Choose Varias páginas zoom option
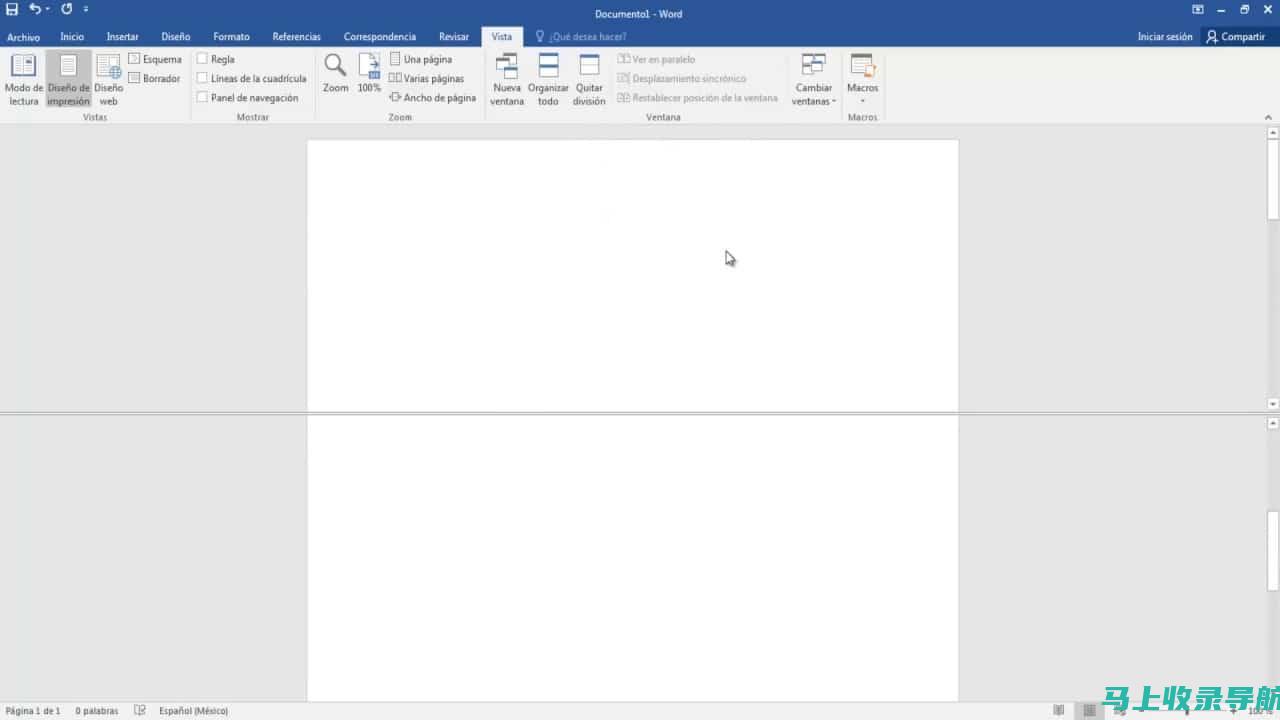1280x720 pixels. (x=427, y=78)
